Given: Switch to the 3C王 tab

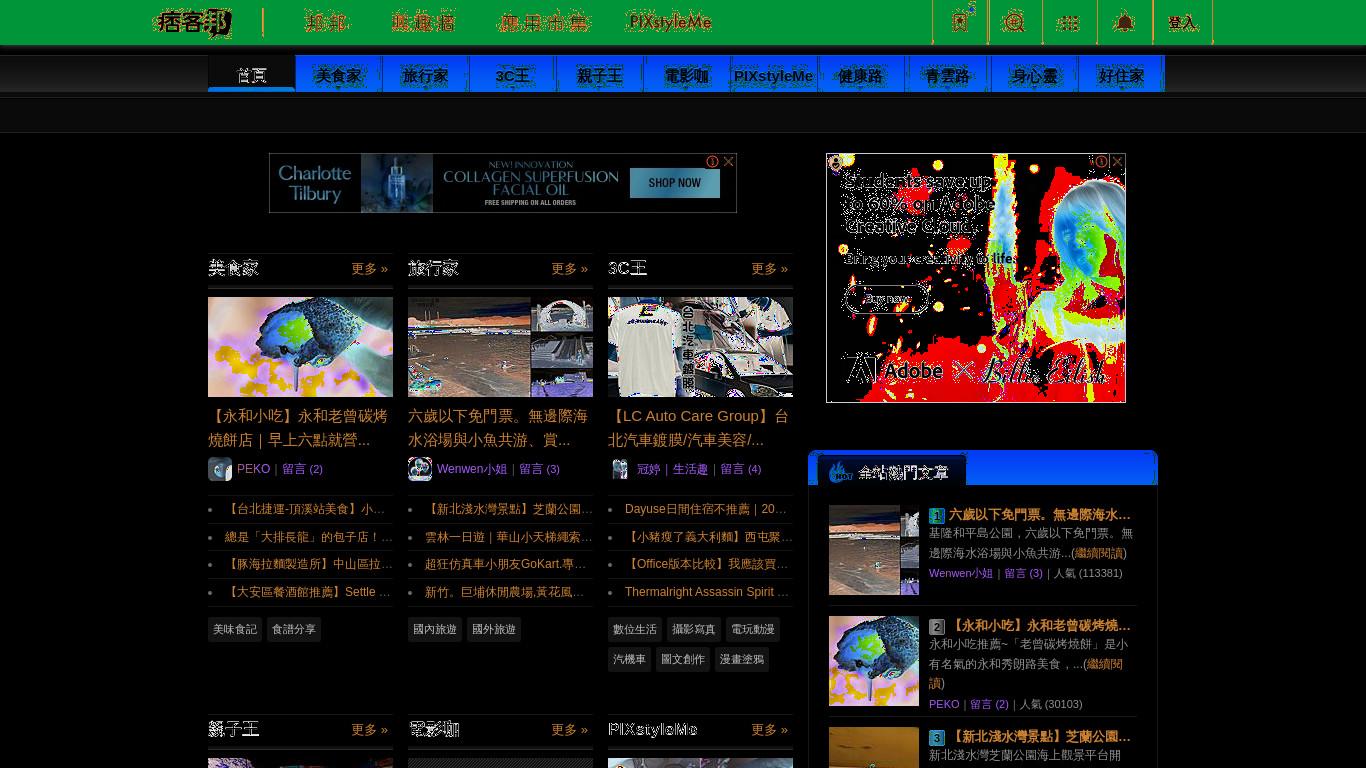Looking at the screenshot, I should [512, 75].
